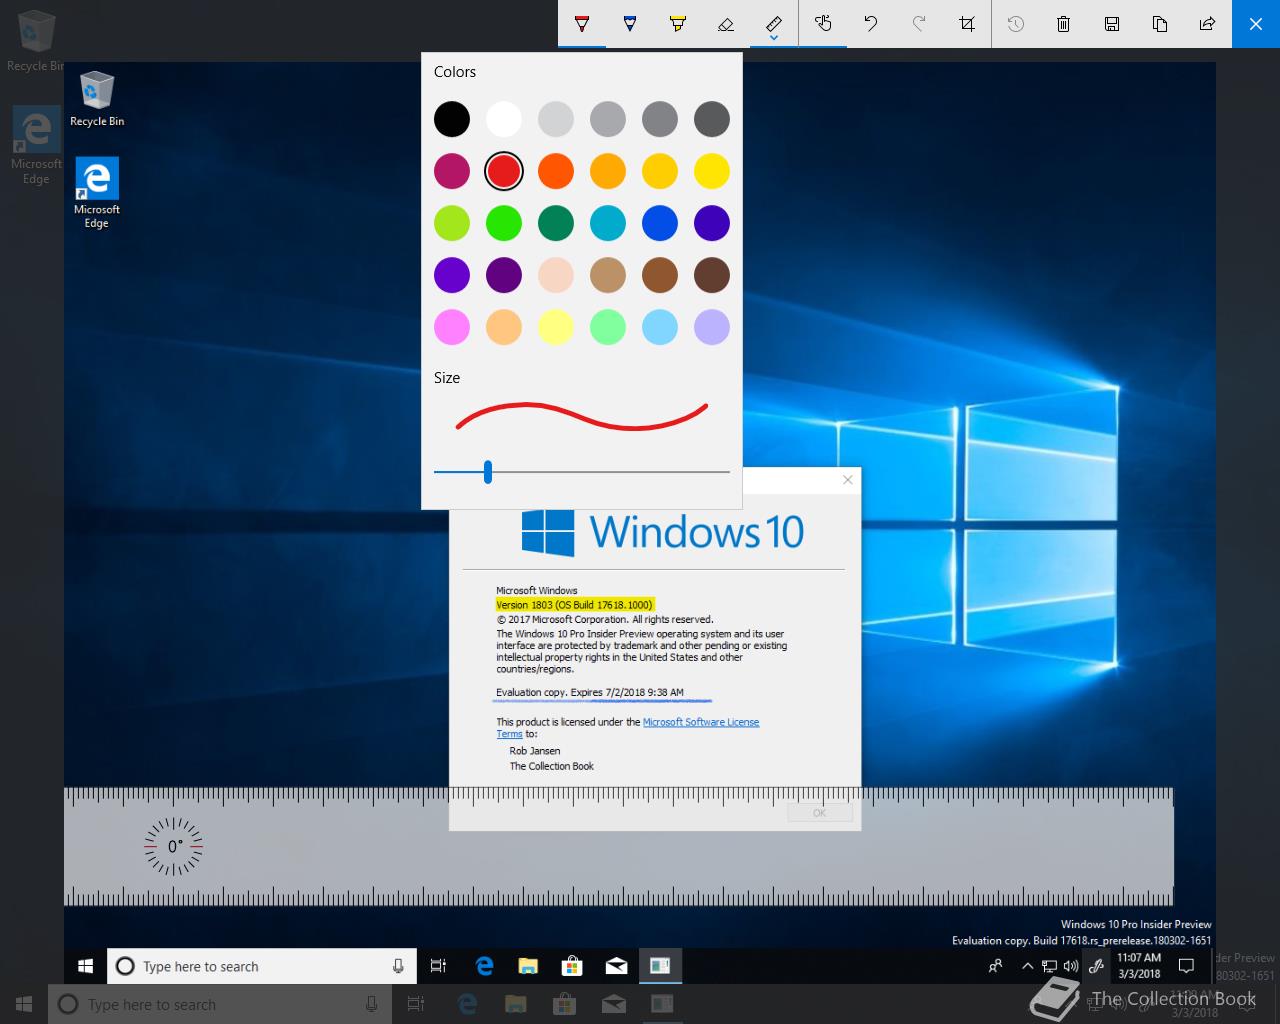Close the Screen Sketch overlay
Viewport: 1280px width, 1024px height.
[x=1256, y=23]
